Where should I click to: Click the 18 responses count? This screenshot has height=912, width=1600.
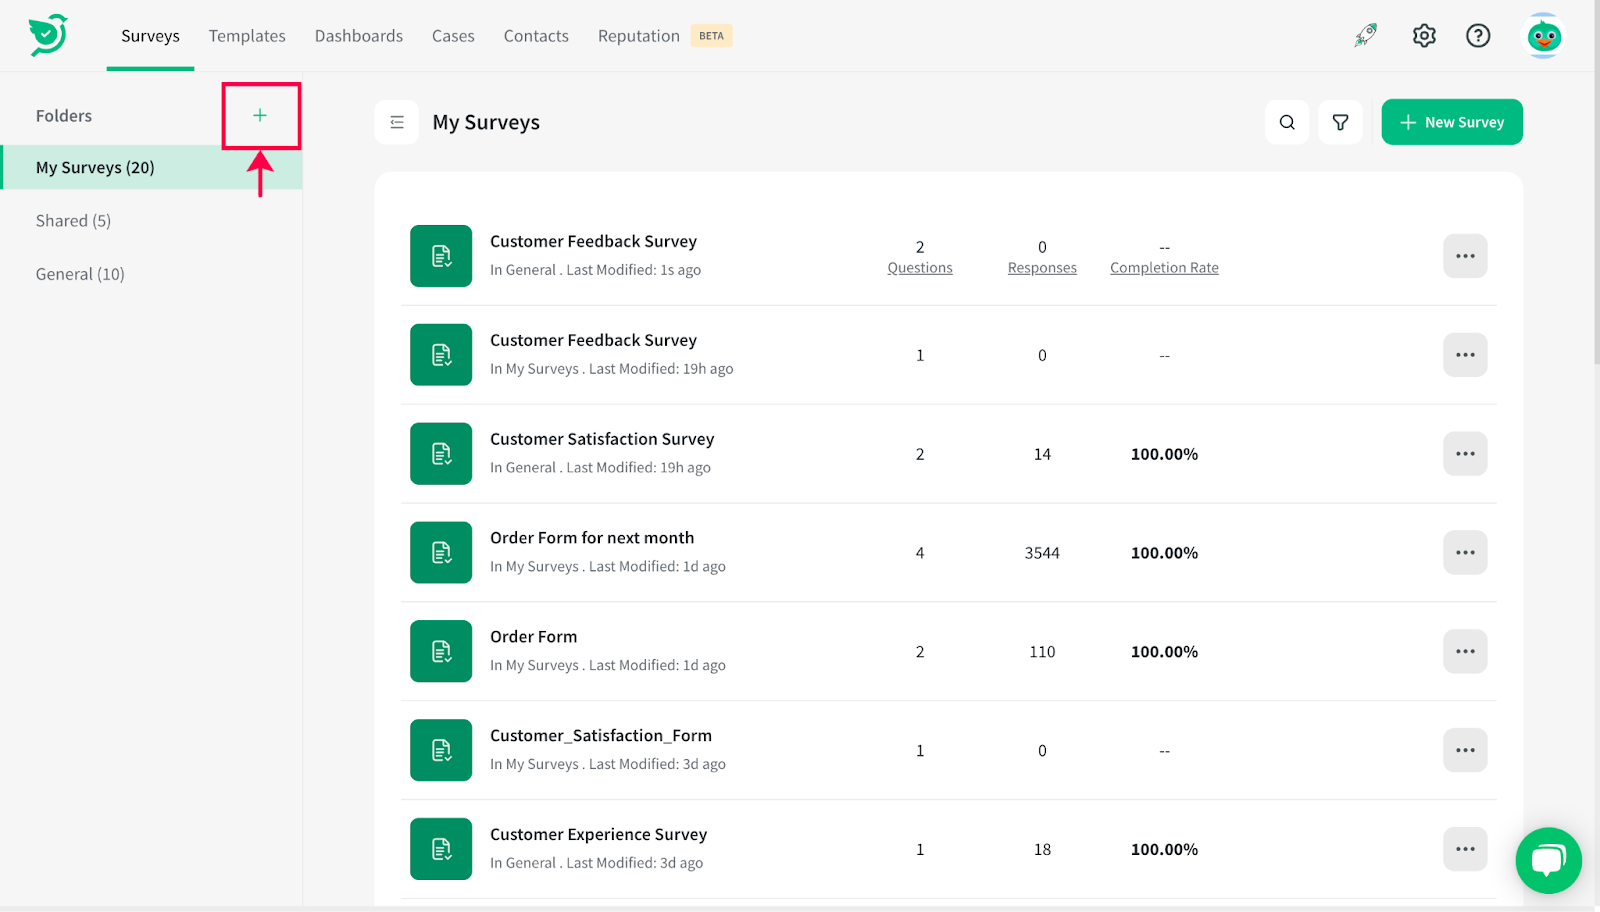click(1042, 850)
